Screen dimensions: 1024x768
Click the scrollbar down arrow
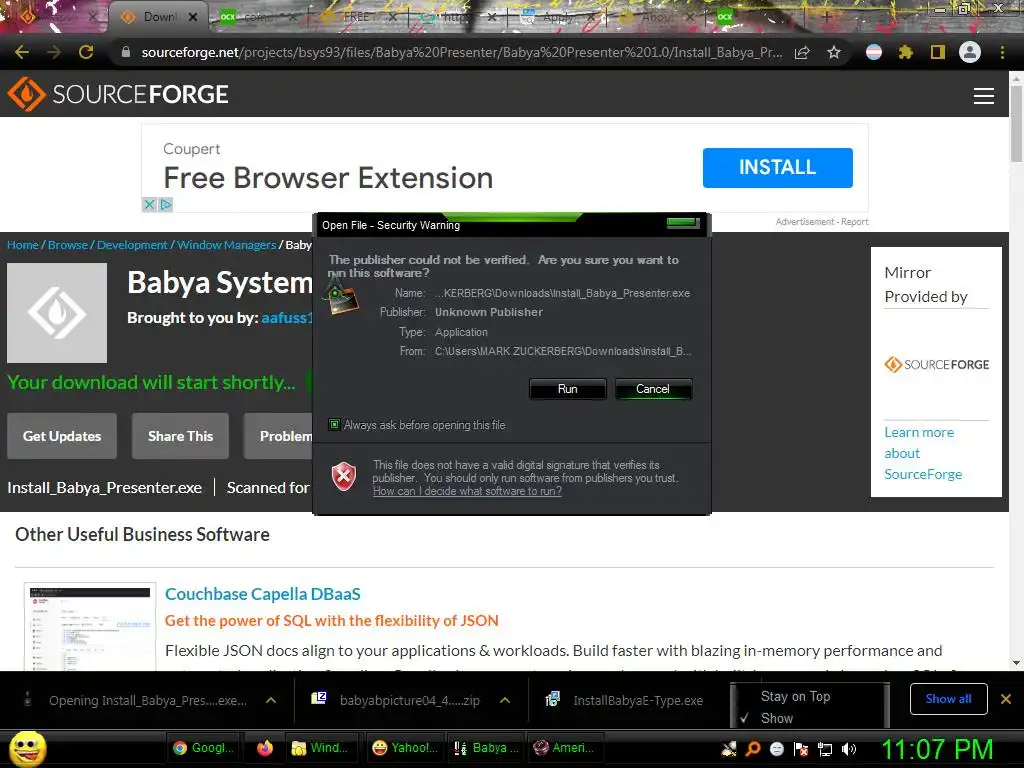coord(1016,663)
